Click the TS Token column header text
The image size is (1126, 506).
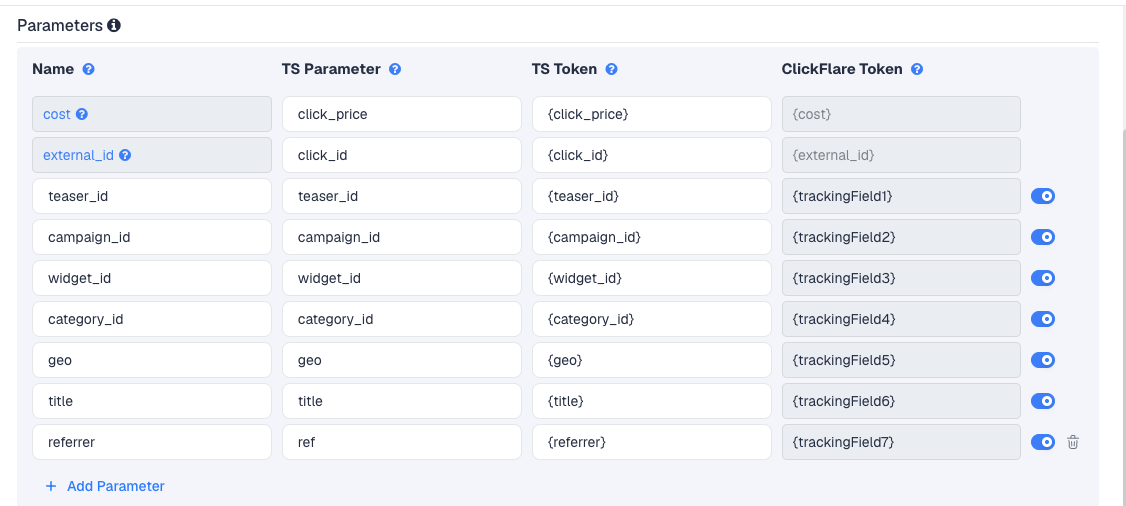click(564, 70)
